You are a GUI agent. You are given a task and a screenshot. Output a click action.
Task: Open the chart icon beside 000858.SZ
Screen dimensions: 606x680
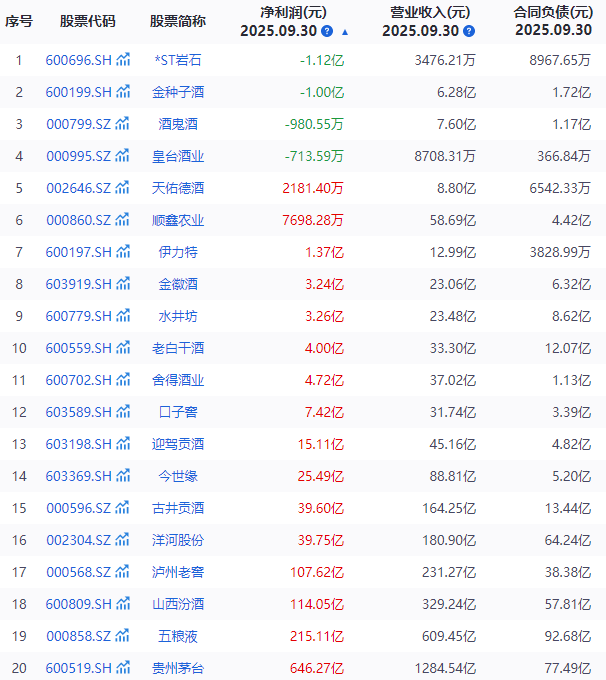pos(122,636)
